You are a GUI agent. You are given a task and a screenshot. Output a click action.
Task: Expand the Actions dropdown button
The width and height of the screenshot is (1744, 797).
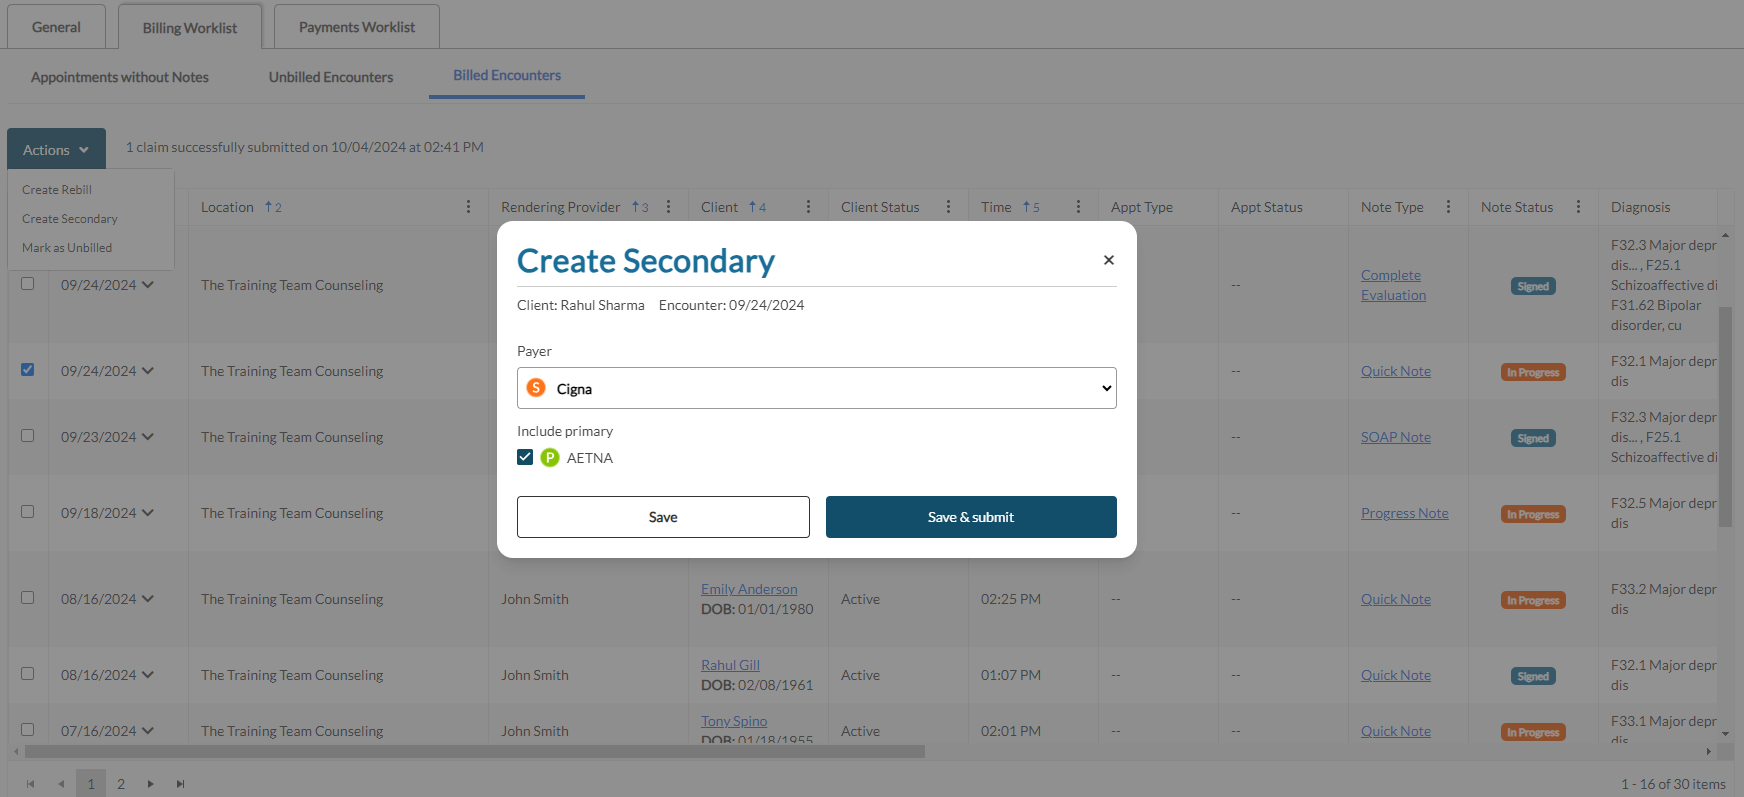[x=56, y=150]
